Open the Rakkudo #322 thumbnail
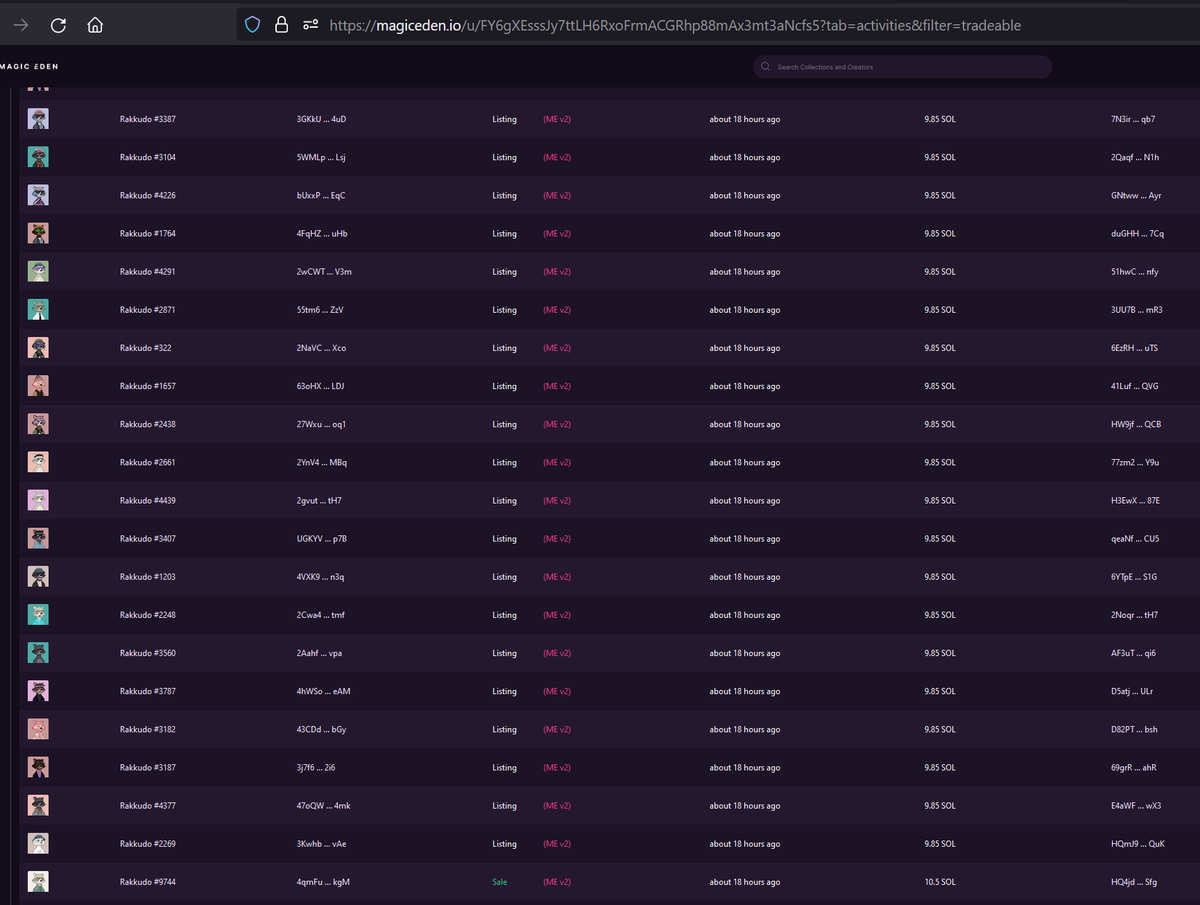Image resolution: width=1200 pixels, height=905 pixels. (38, 348)
